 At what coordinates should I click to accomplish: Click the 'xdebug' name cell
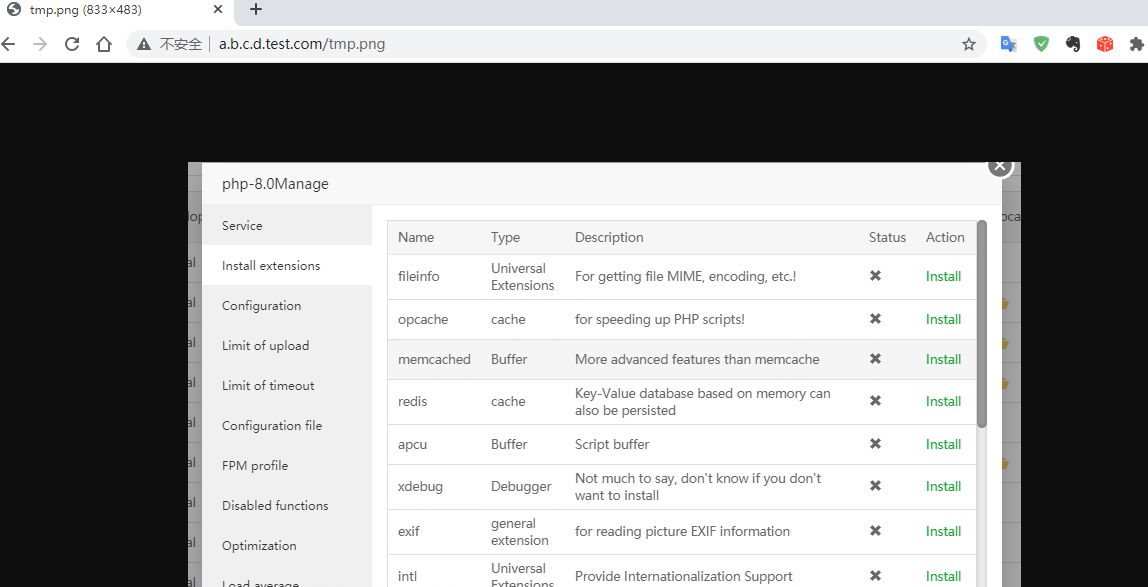click(x=420, y=487)
